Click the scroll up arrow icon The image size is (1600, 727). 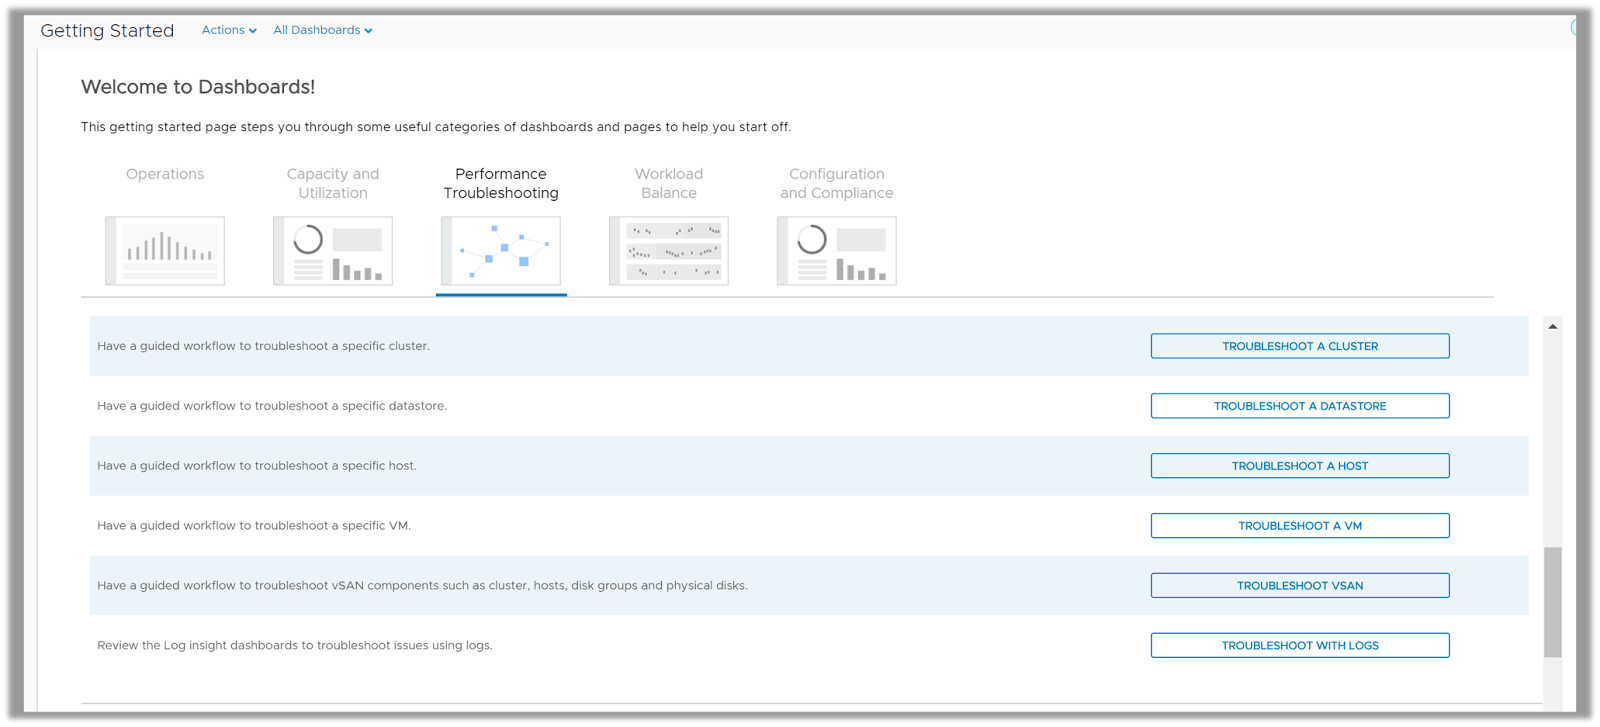click(1552, 326)
